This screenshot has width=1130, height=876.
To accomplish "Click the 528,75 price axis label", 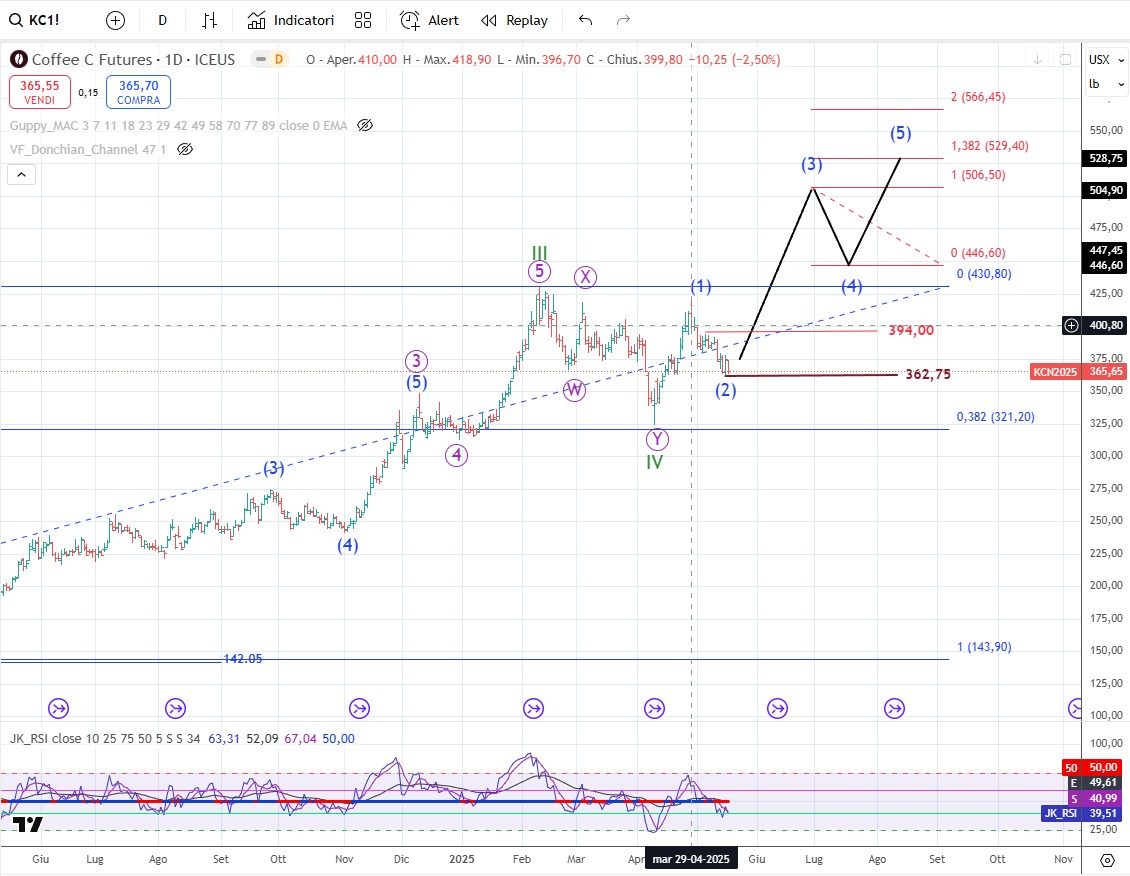I will pos(1105,158).
